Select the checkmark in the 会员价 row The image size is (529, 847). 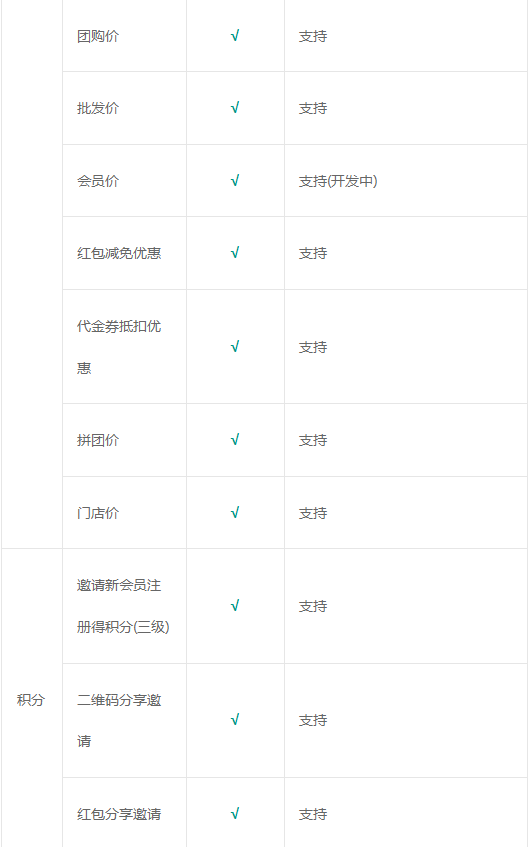(x=235, y=181)
